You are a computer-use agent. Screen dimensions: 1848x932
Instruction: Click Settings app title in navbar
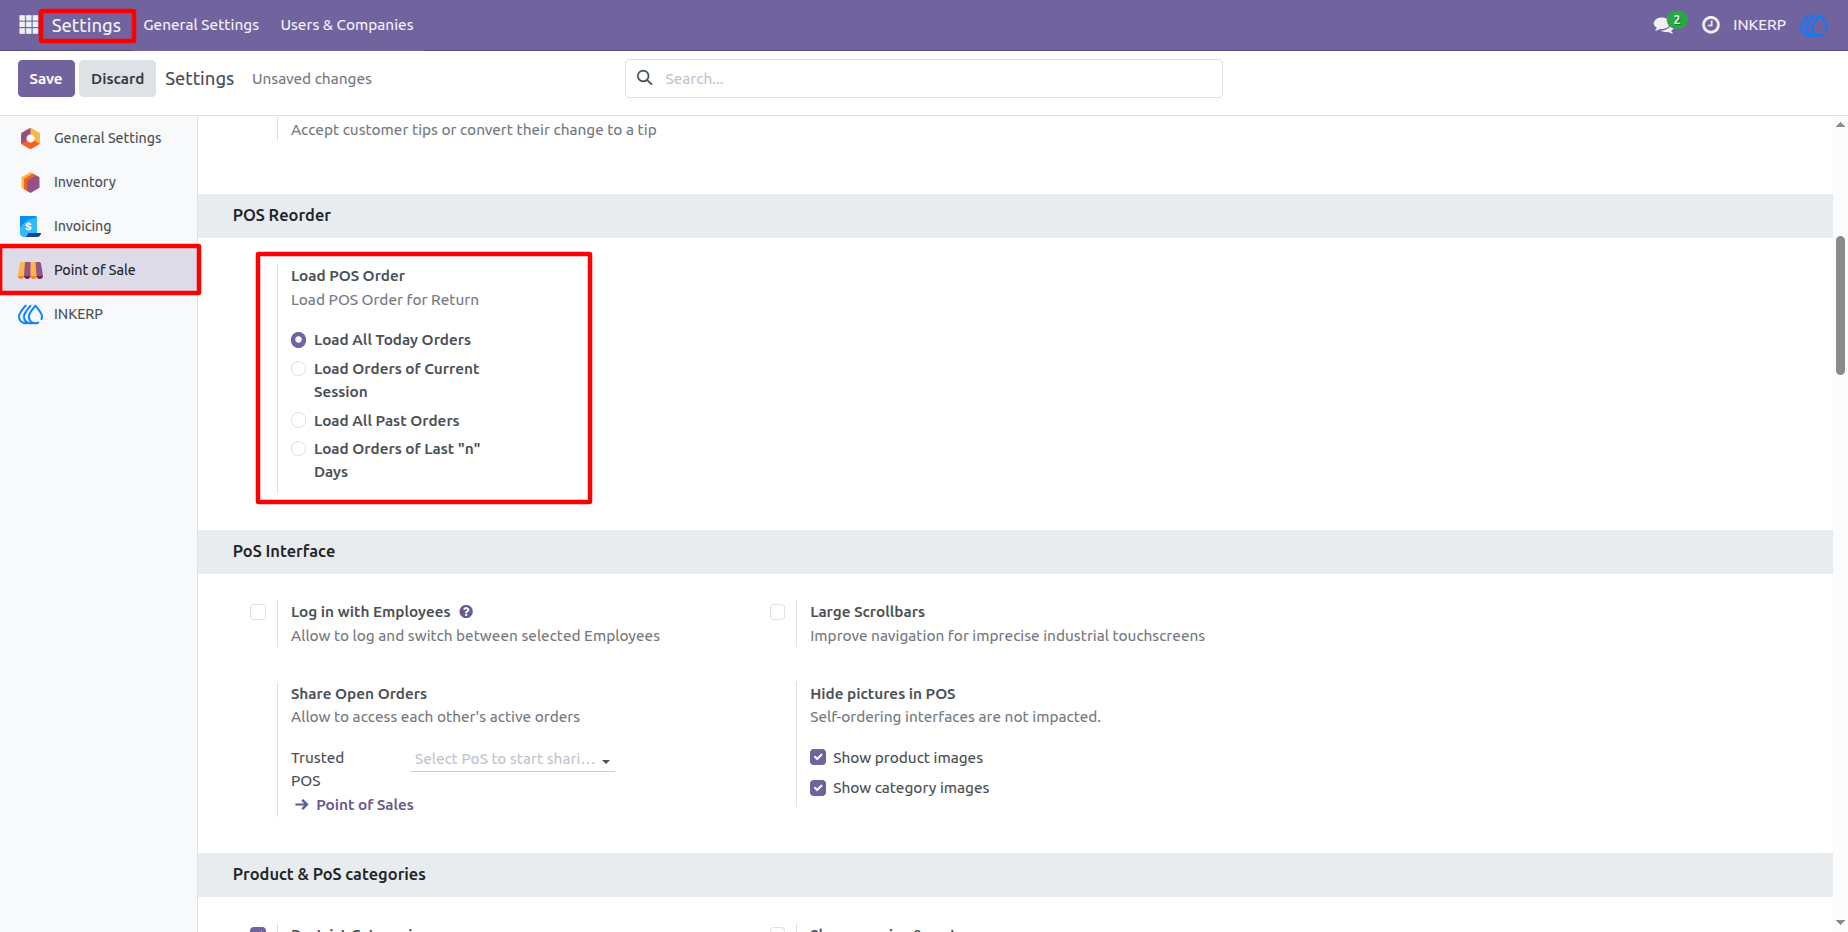point(86,25)
